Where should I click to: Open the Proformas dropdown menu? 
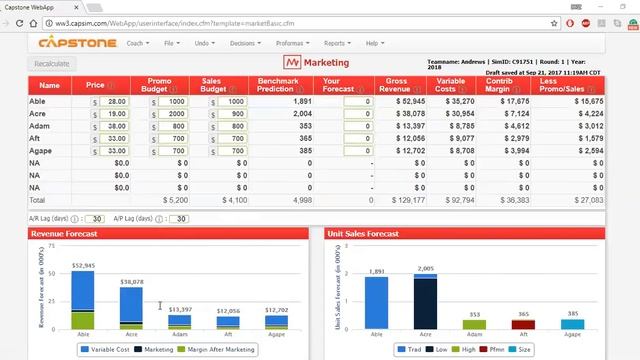[292, 43]
